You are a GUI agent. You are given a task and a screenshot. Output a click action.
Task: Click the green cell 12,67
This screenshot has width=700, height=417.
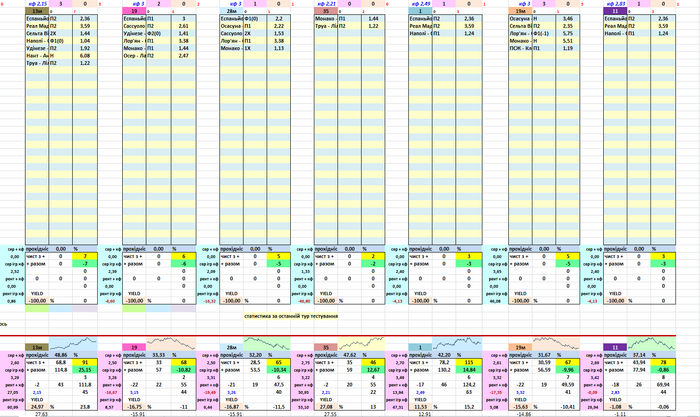point(373,370)
